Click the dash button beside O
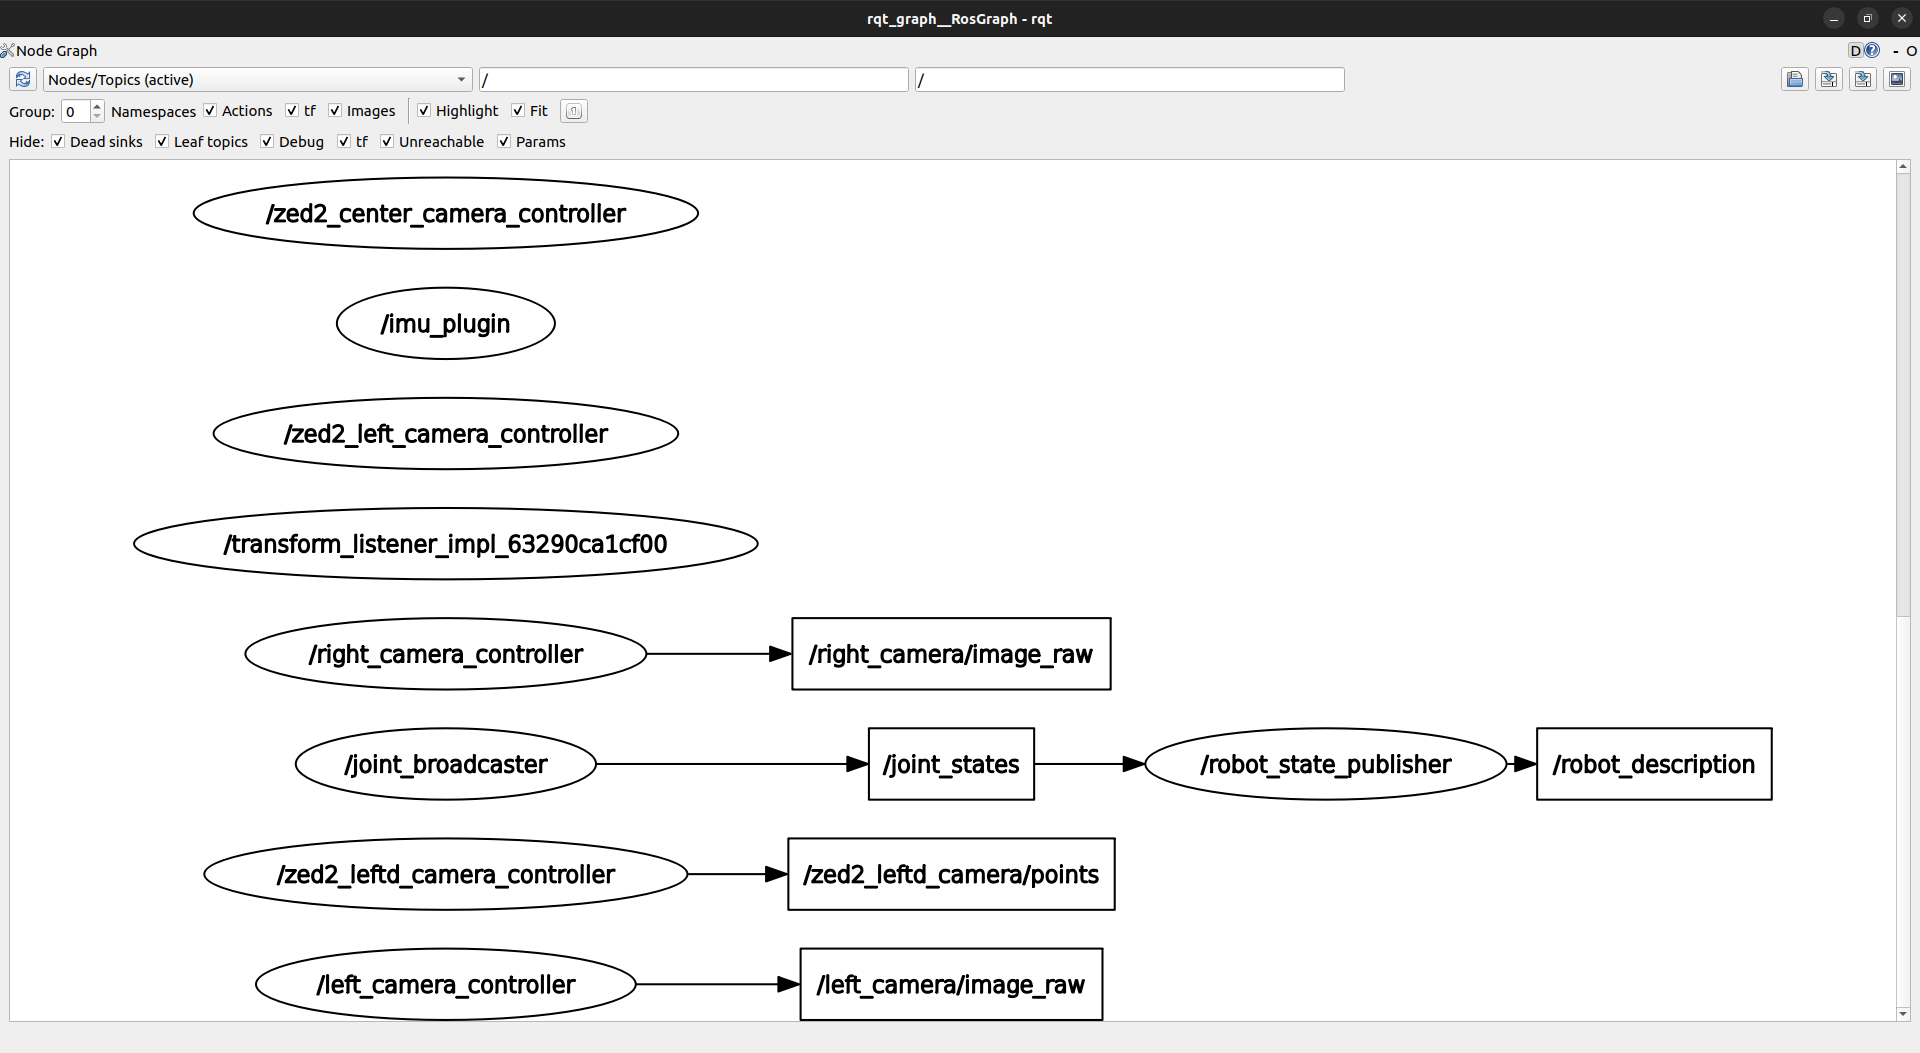The height and width of the screenshot is (1053, 1920). click(1896, 51)
